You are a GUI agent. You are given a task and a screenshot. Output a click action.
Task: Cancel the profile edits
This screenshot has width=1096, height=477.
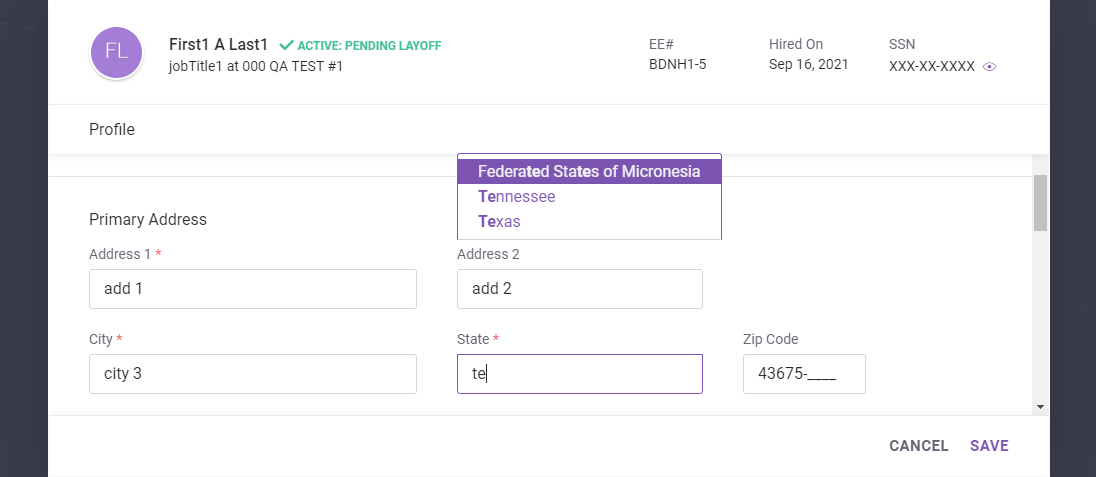coord(918,446)
